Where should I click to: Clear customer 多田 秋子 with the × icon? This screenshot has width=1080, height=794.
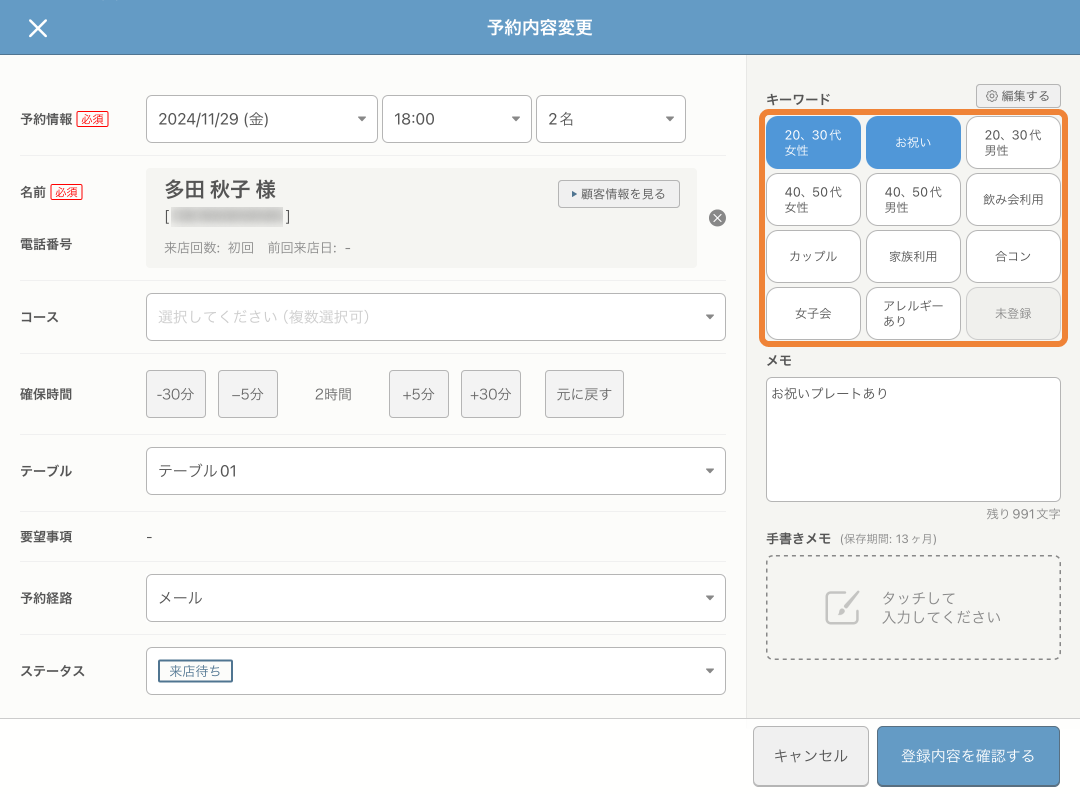tap(717, 218)
